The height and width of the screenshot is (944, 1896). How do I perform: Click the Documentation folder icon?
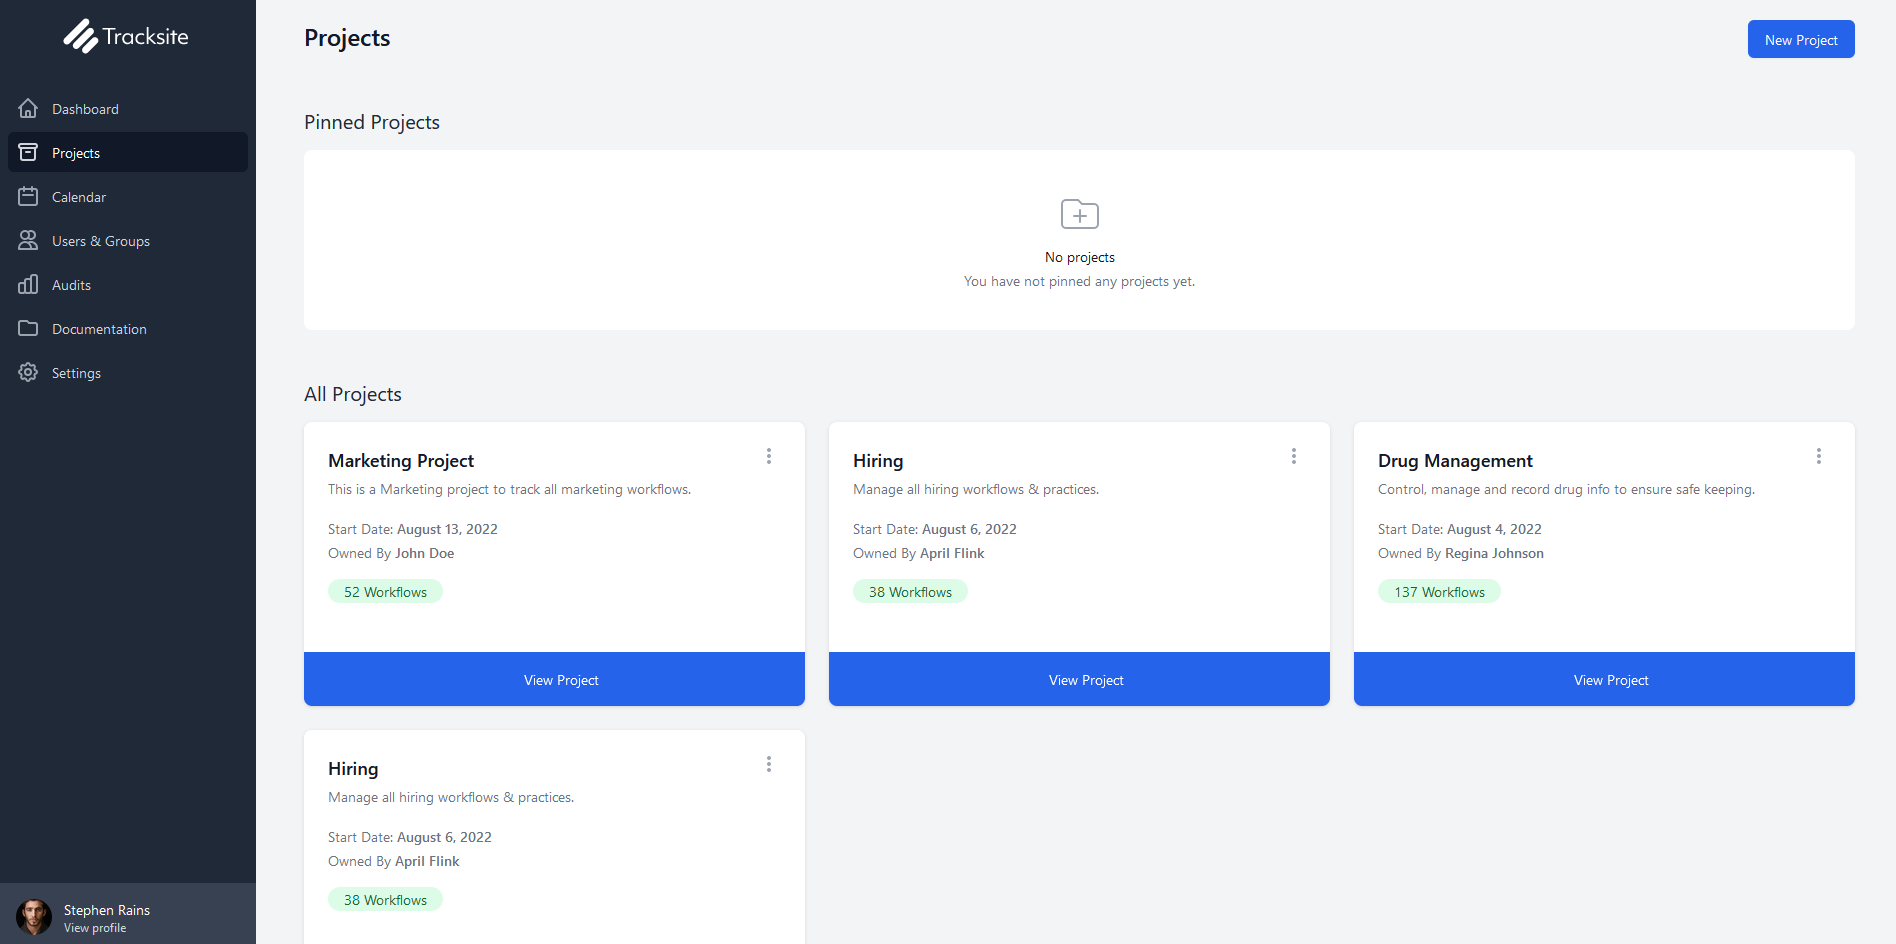tap(28, 328)
